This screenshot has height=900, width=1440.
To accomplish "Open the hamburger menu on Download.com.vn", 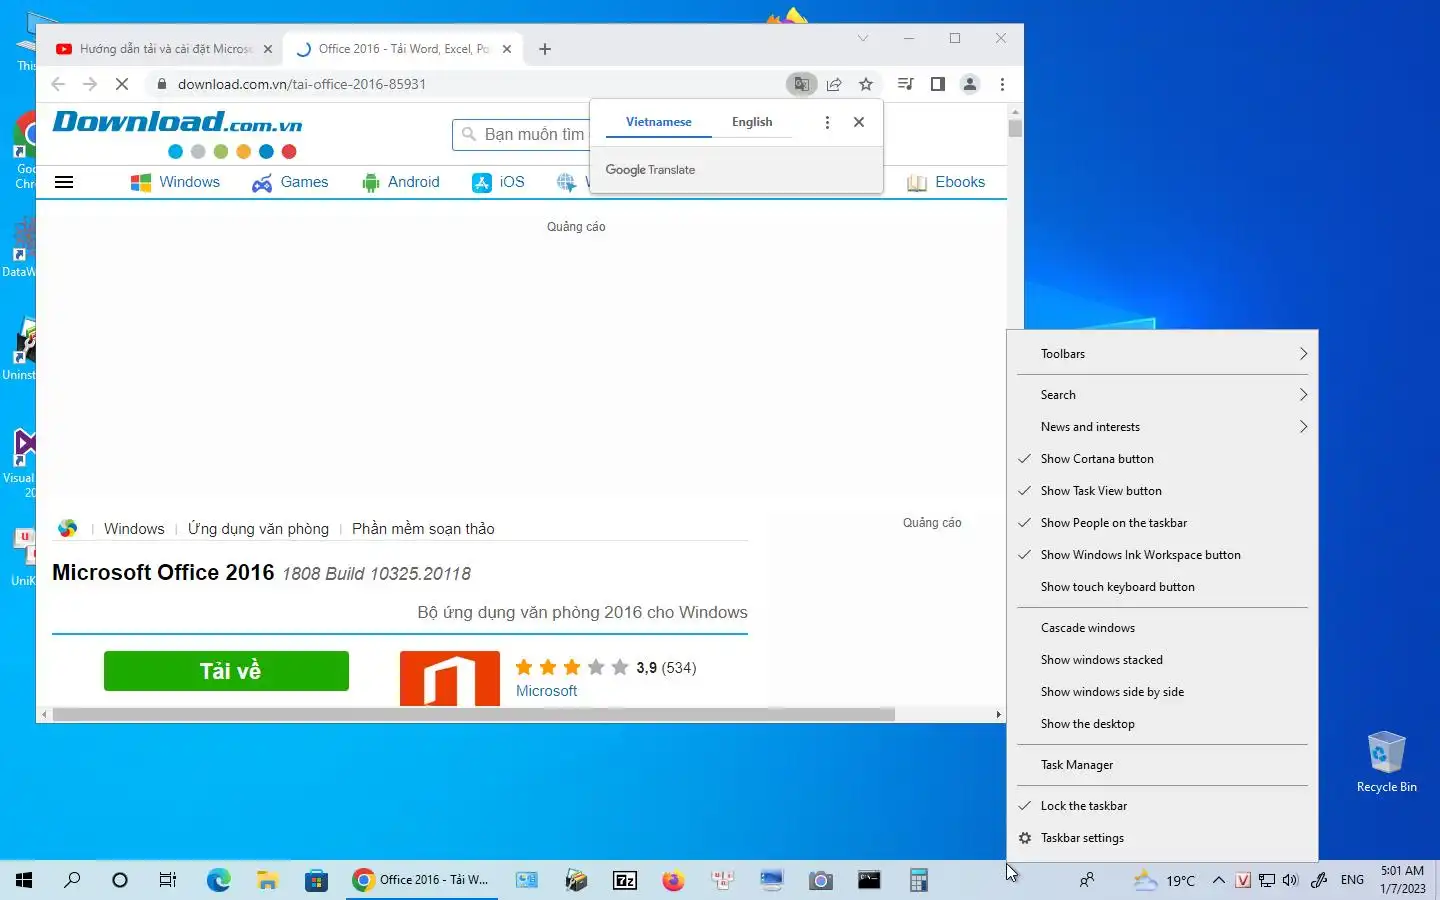I will [x=64, y=182].
